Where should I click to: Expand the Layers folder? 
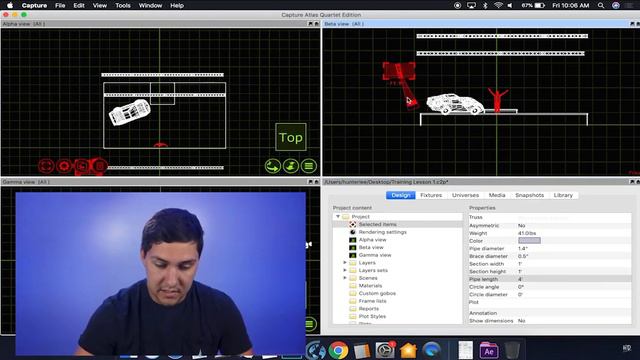coord(345,262)
